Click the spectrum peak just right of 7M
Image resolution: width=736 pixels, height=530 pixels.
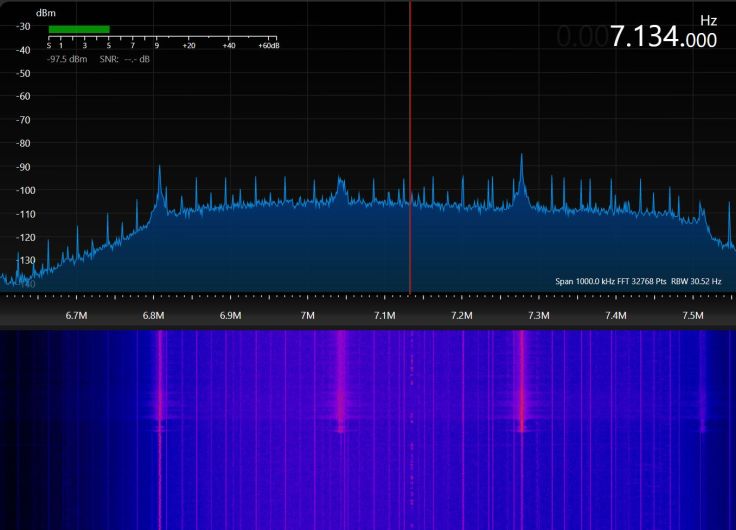coord(341,182)
